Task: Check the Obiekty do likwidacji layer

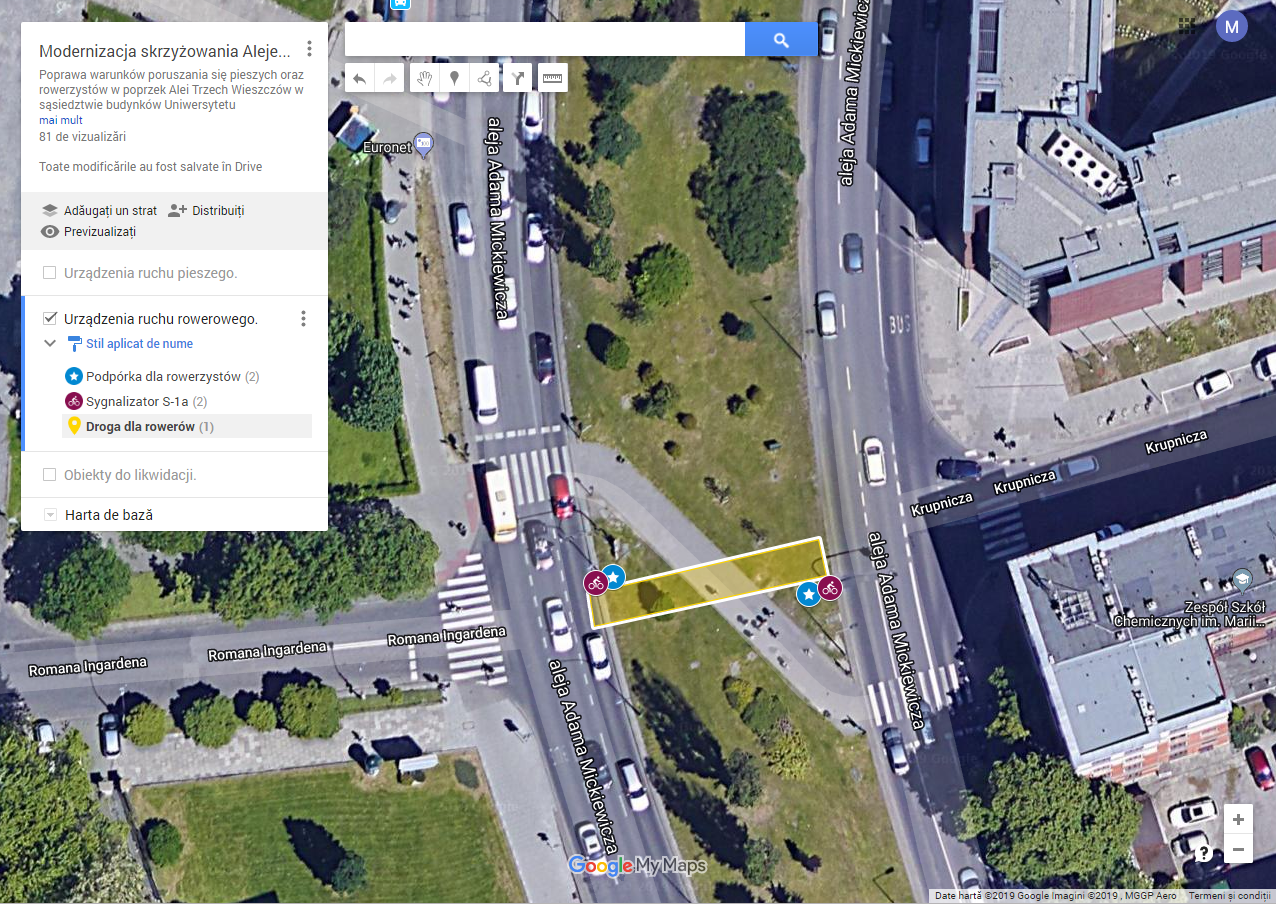Action: tap(50, 475)
